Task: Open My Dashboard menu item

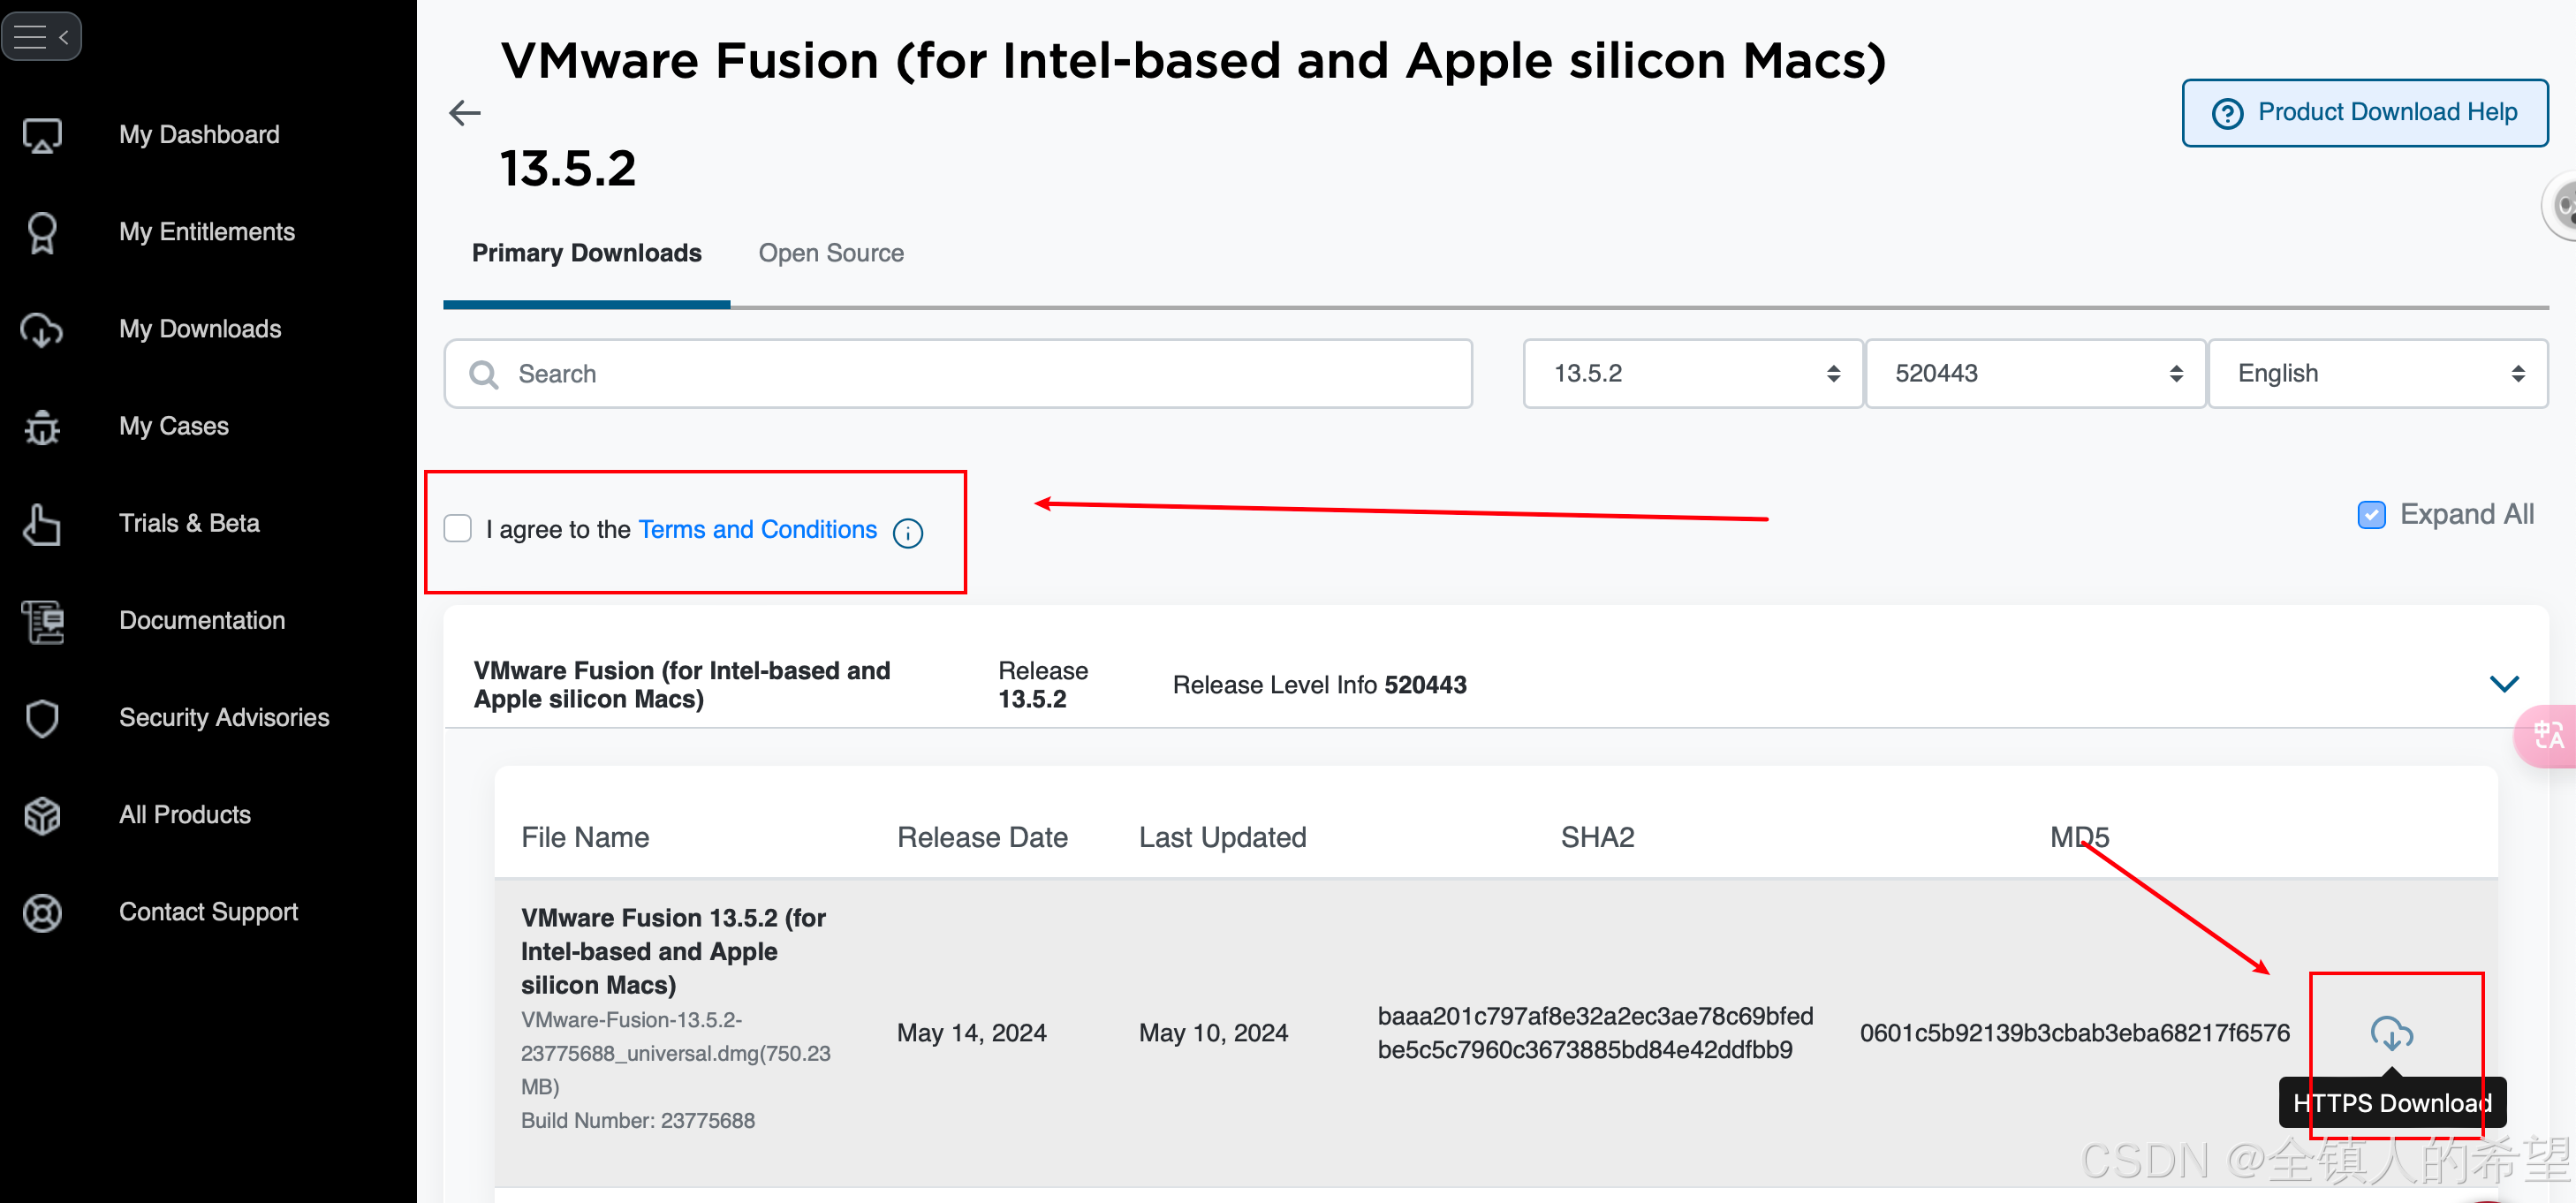Action: click(199, 135)
